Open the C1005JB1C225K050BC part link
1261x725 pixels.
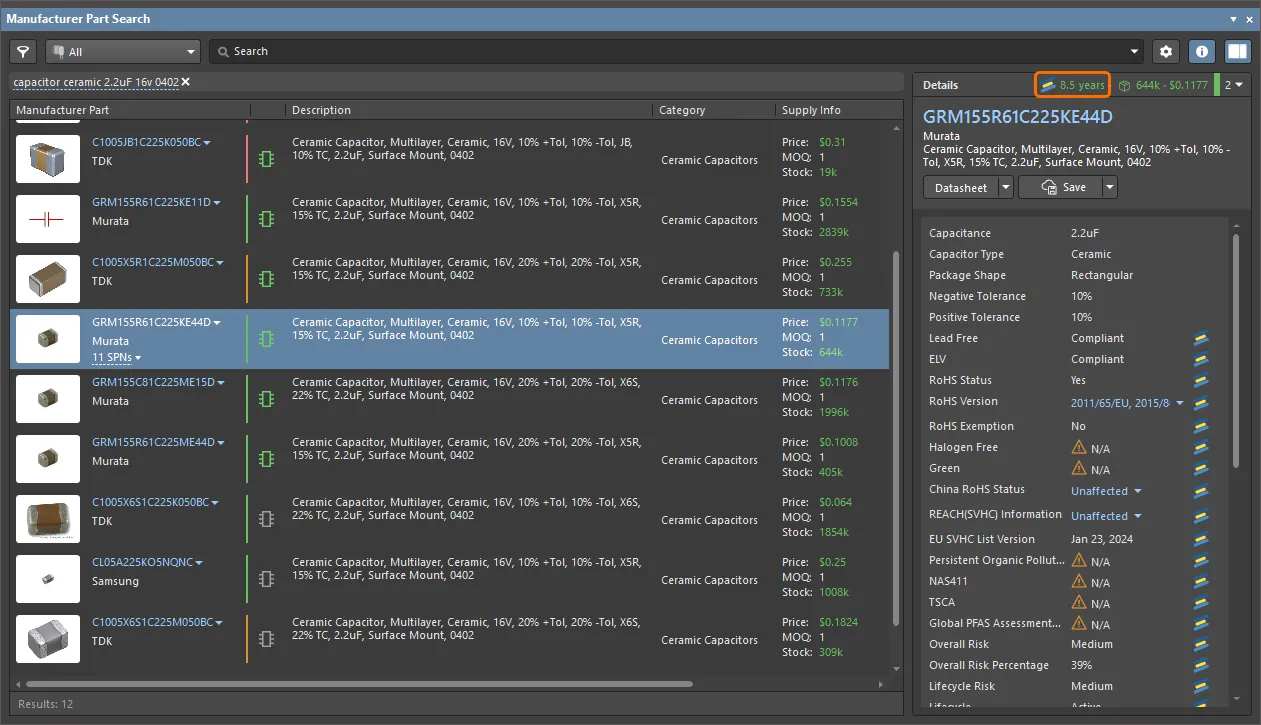(x=147, y=142)
